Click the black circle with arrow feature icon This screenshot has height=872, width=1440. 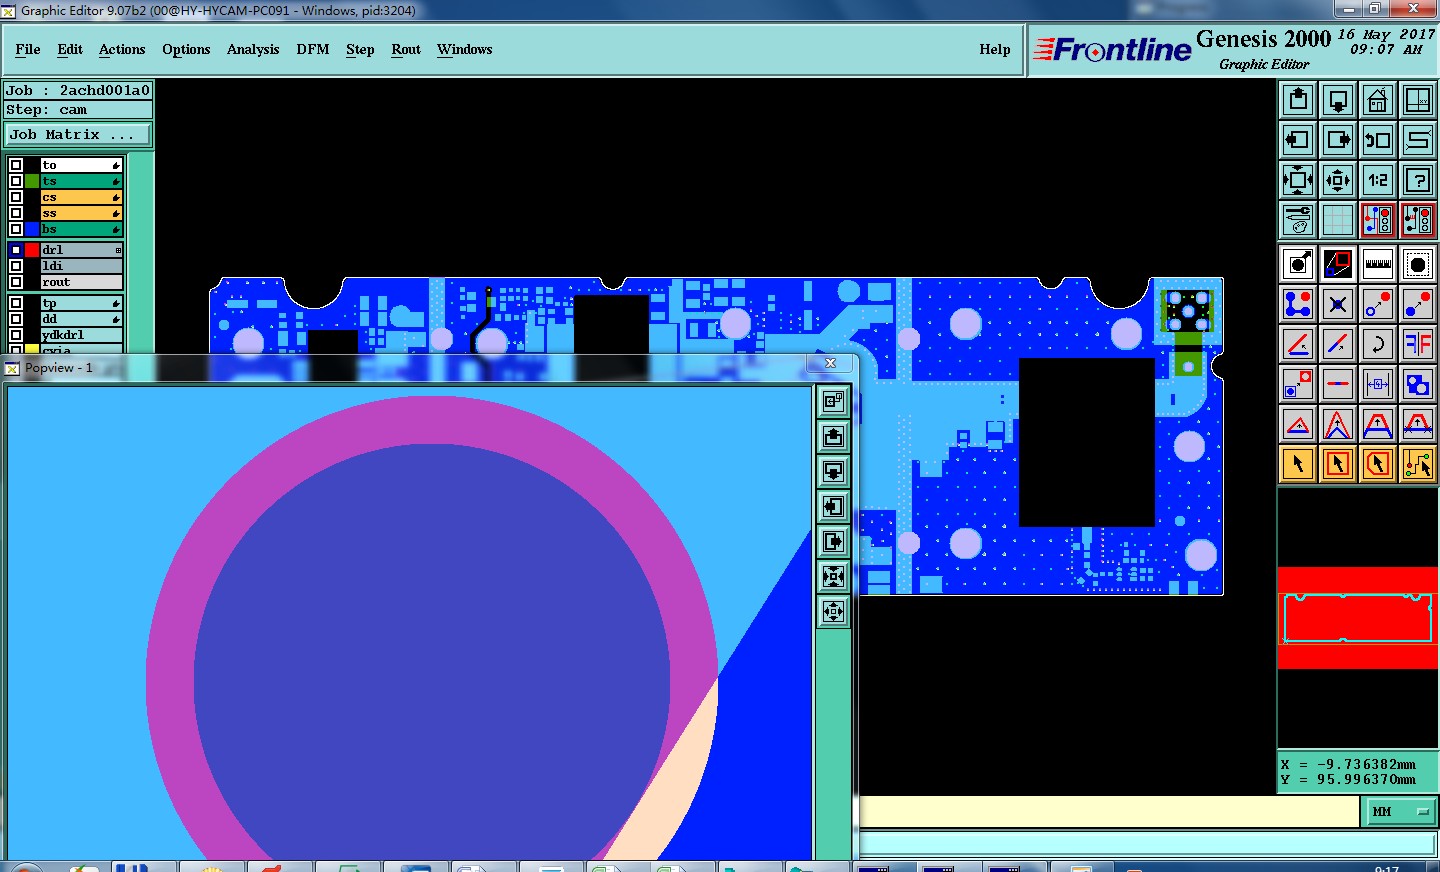[x=1298, y=264]
